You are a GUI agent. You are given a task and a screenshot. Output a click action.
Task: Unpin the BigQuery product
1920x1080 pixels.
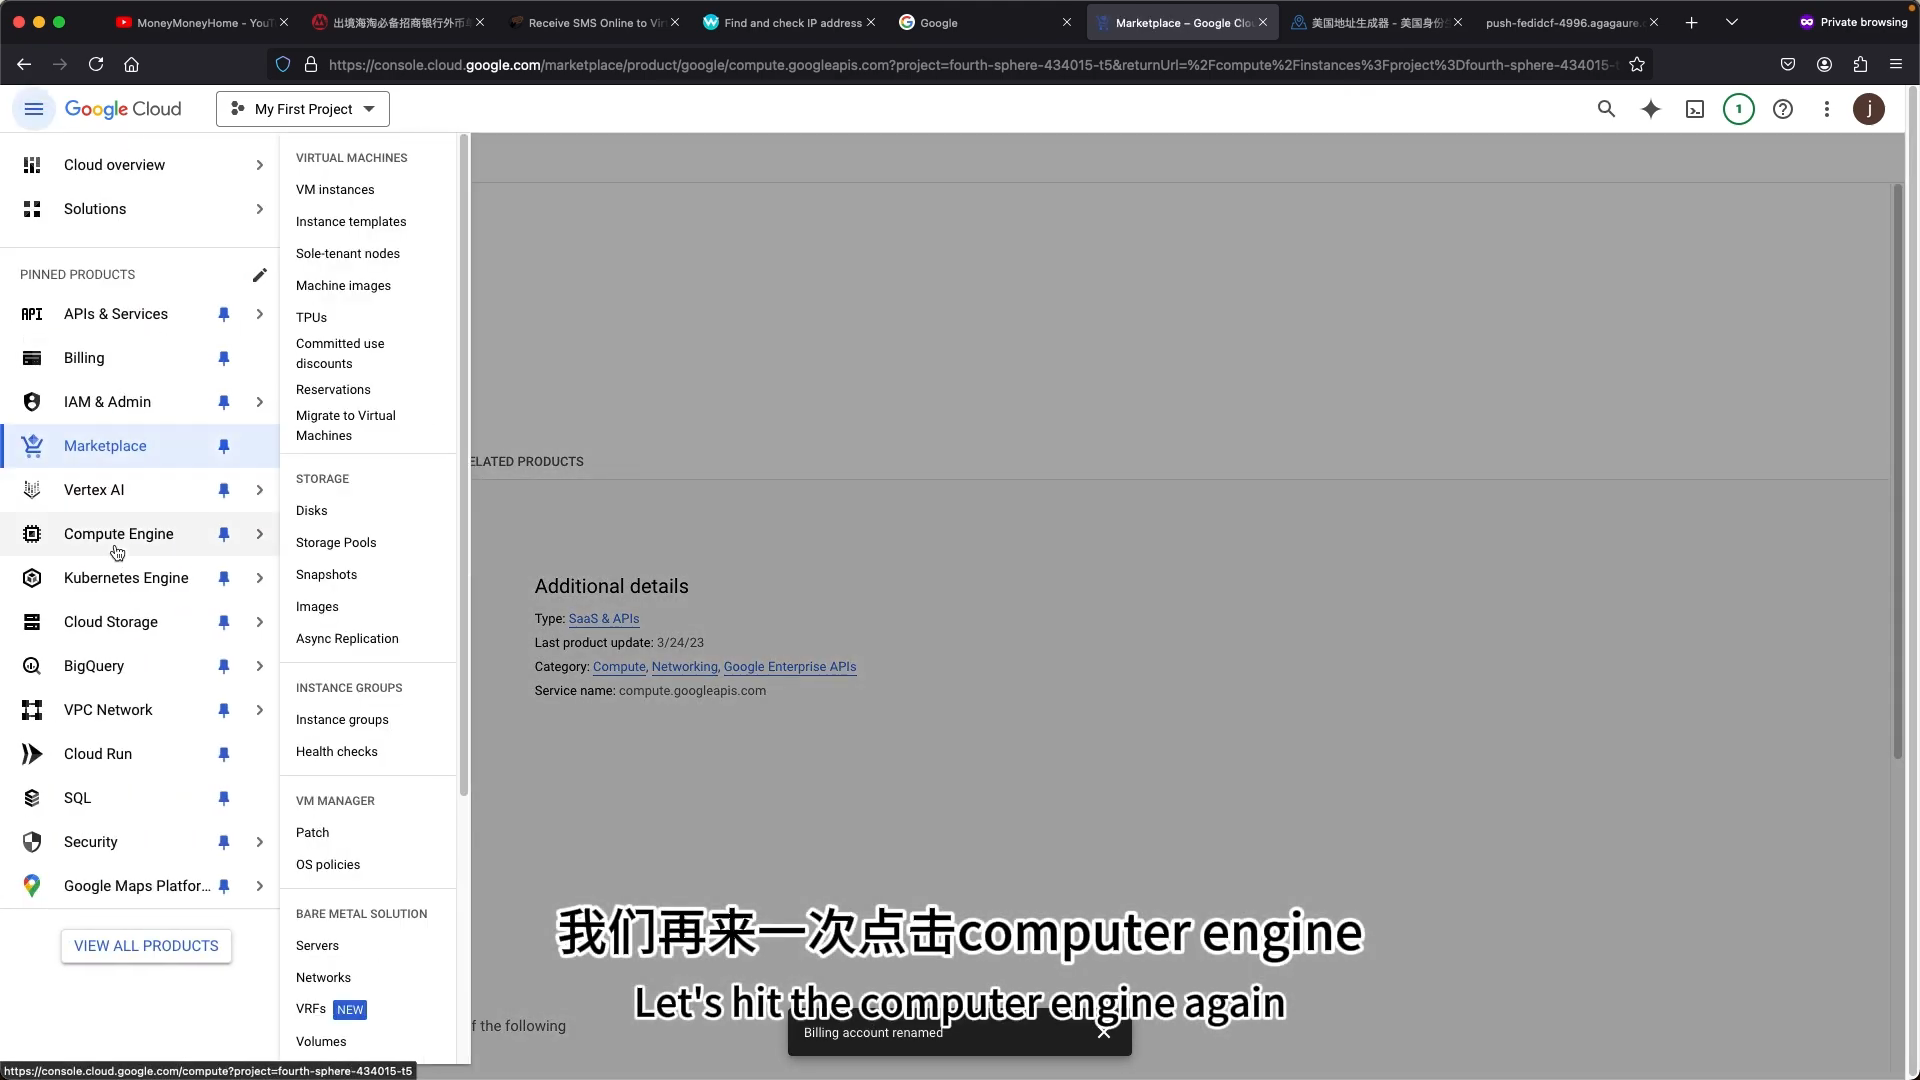coord(224,666)
